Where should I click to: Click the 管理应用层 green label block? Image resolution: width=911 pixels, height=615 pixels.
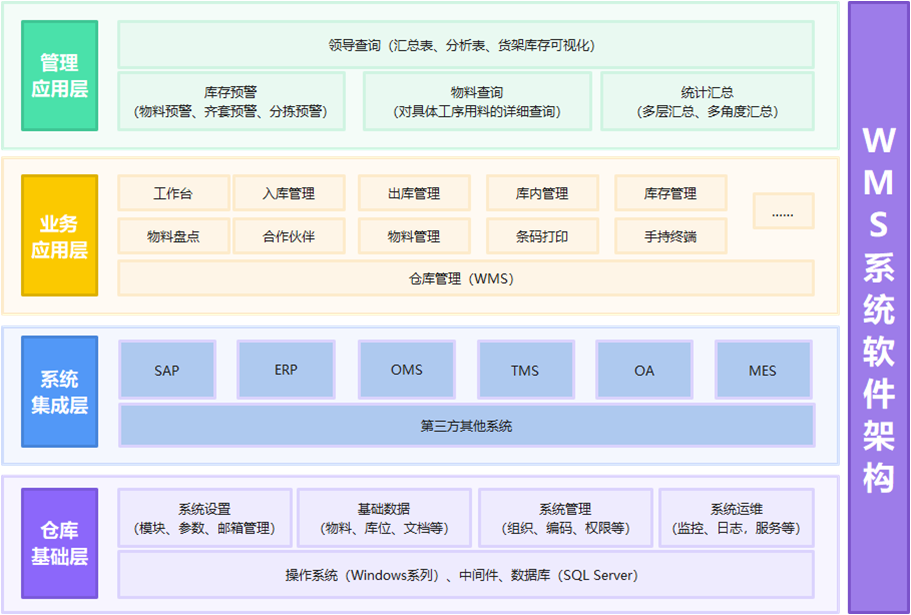coord(59,75)
